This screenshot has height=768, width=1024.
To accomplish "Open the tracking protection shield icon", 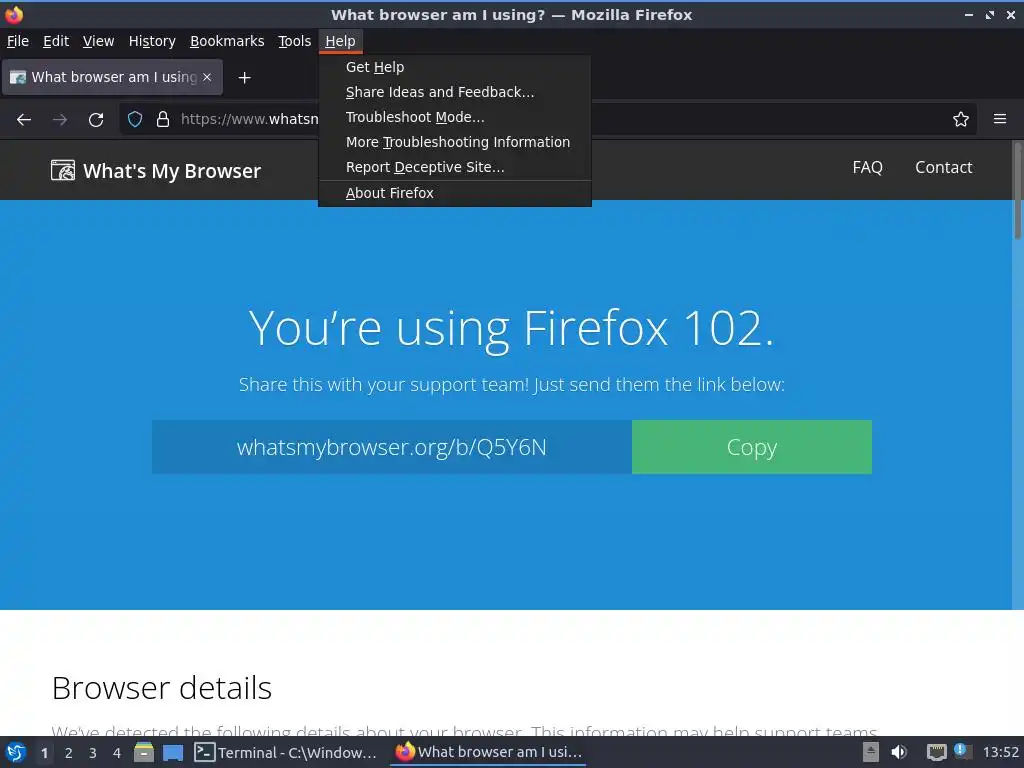I will click(135, 120).
